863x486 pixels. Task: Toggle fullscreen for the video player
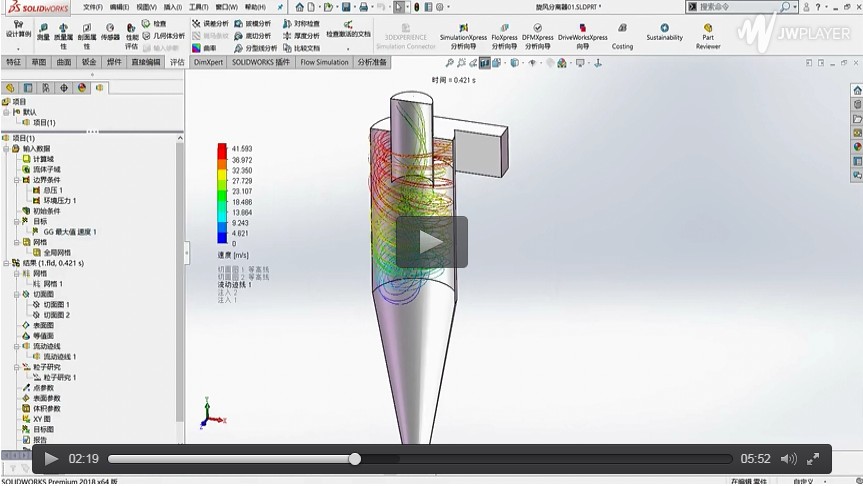point(815,459)
